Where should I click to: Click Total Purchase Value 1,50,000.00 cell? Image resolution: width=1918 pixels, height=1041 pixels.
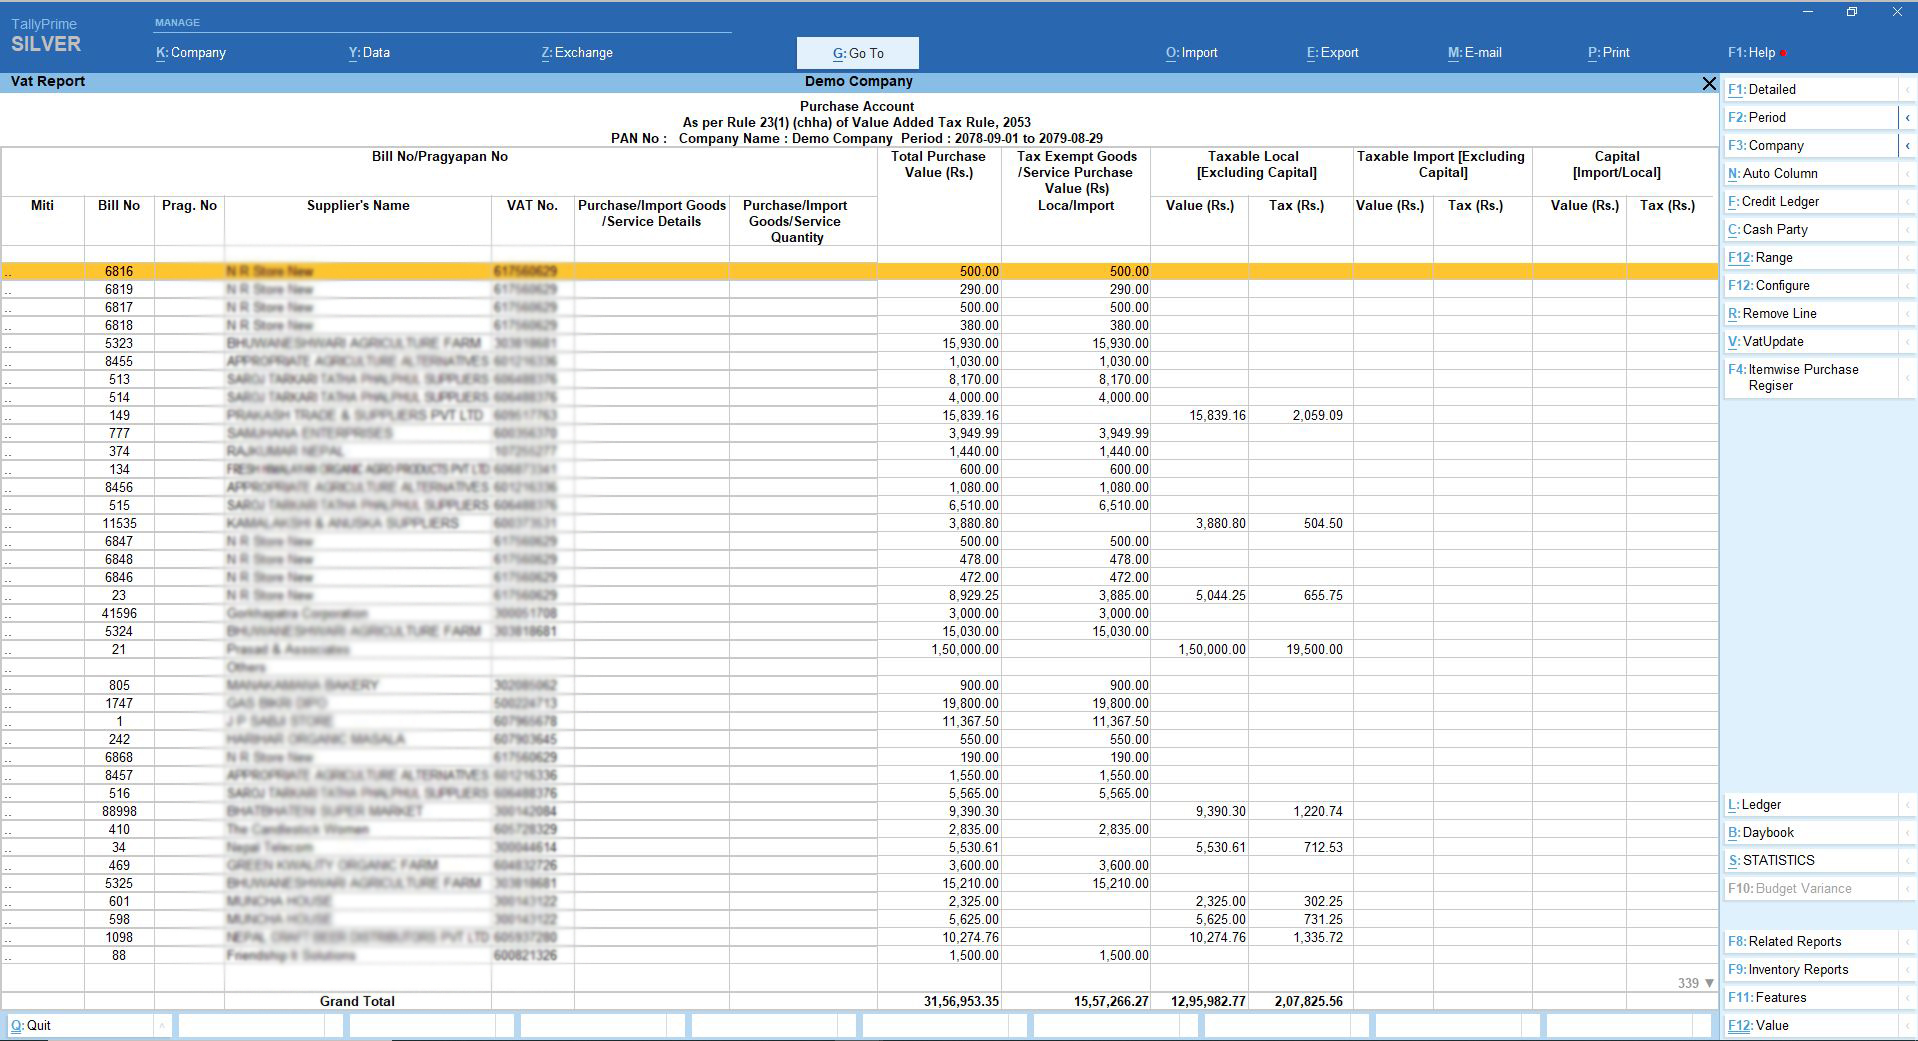pos(965,649)
